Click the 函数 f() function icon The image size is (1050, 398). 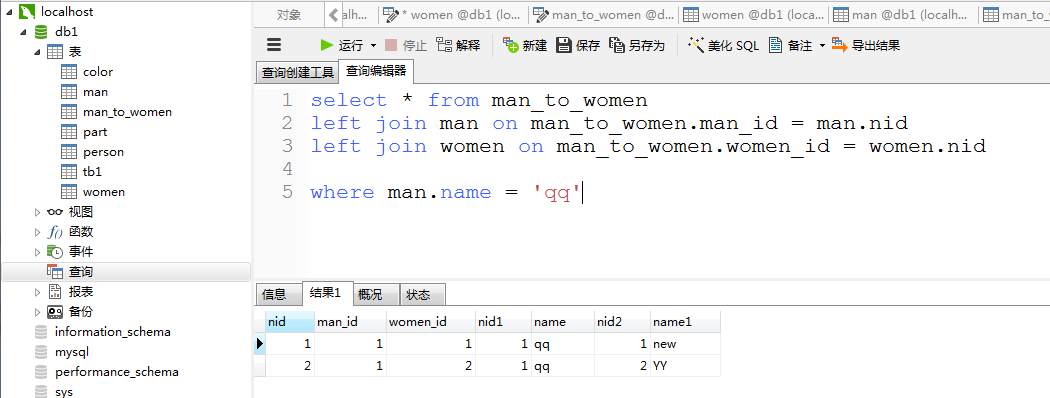coord(55,233)
